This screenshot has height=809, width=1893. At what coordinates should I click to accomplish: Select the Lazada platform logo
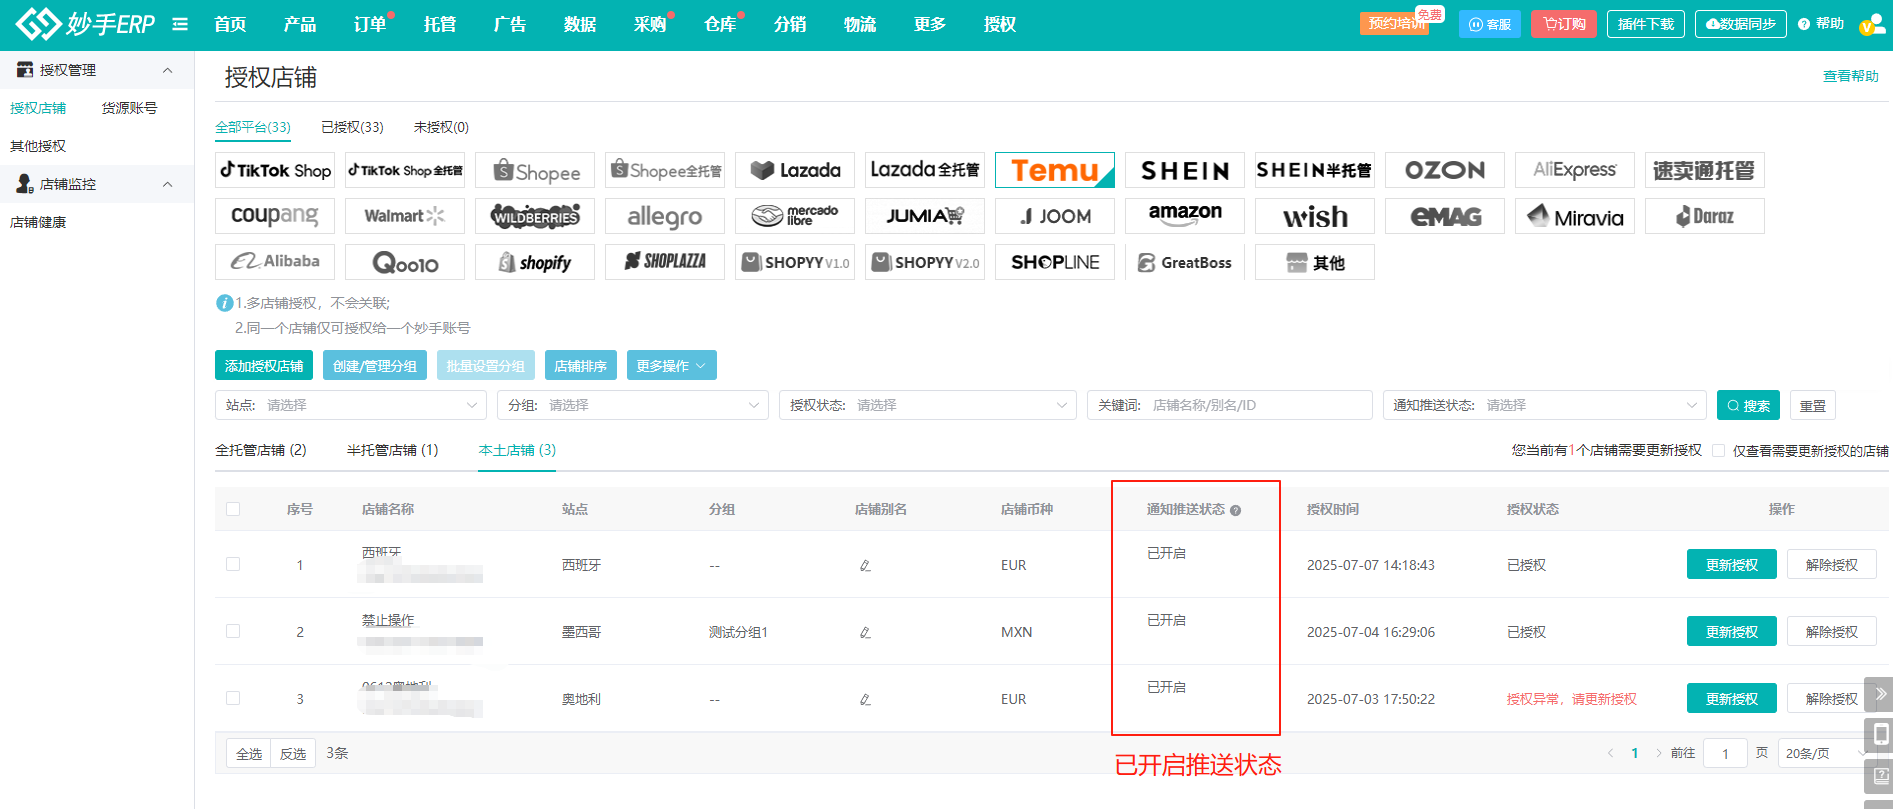[795, 170]
